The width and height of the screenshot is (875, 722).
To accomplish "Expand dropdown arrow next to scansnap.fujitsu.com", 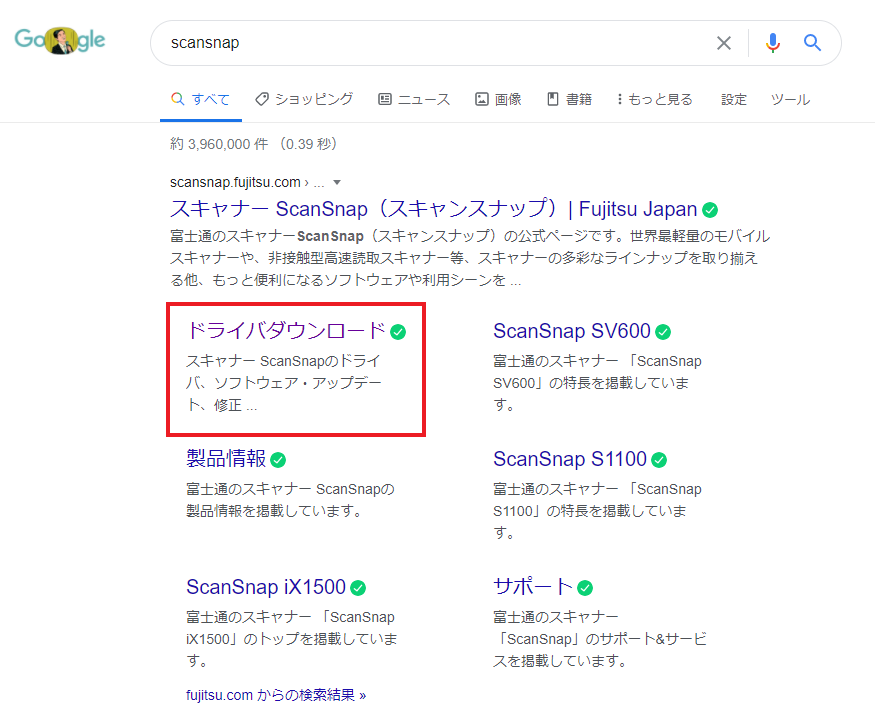I will pyautogui.click(x=336, y=182).
